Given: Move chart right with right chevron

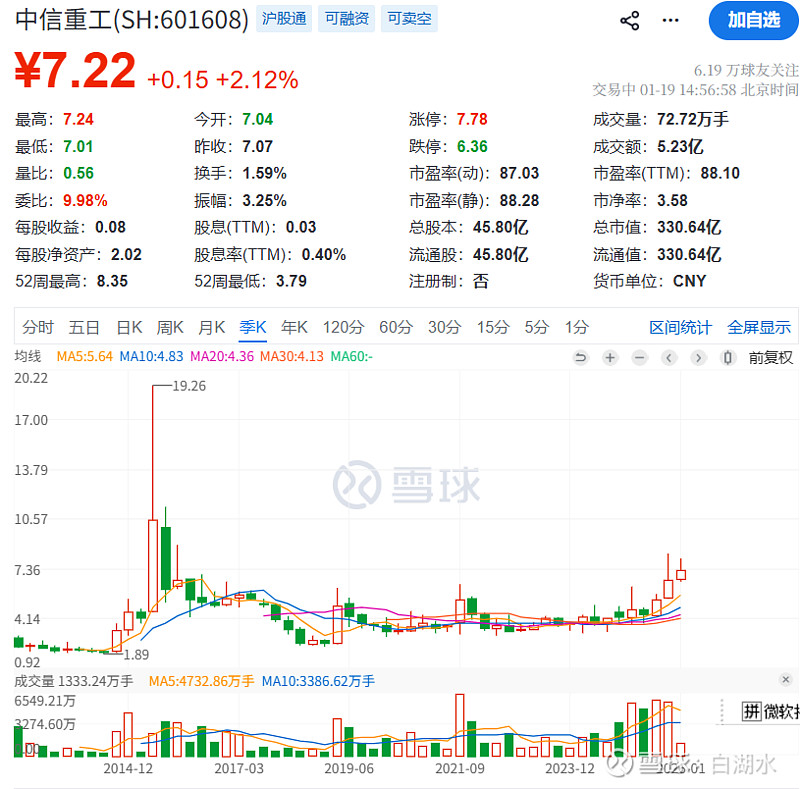Looking at the screenshot, I should tap(698, 358).
